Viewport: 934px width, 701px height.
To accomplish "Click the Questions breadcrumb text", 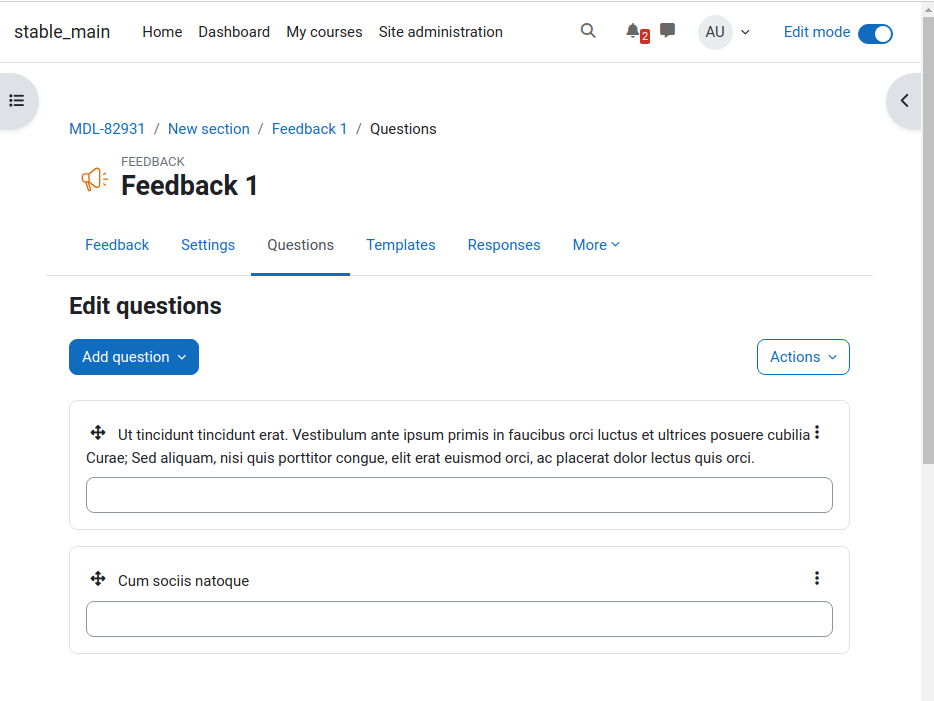I will coord(403,129).
